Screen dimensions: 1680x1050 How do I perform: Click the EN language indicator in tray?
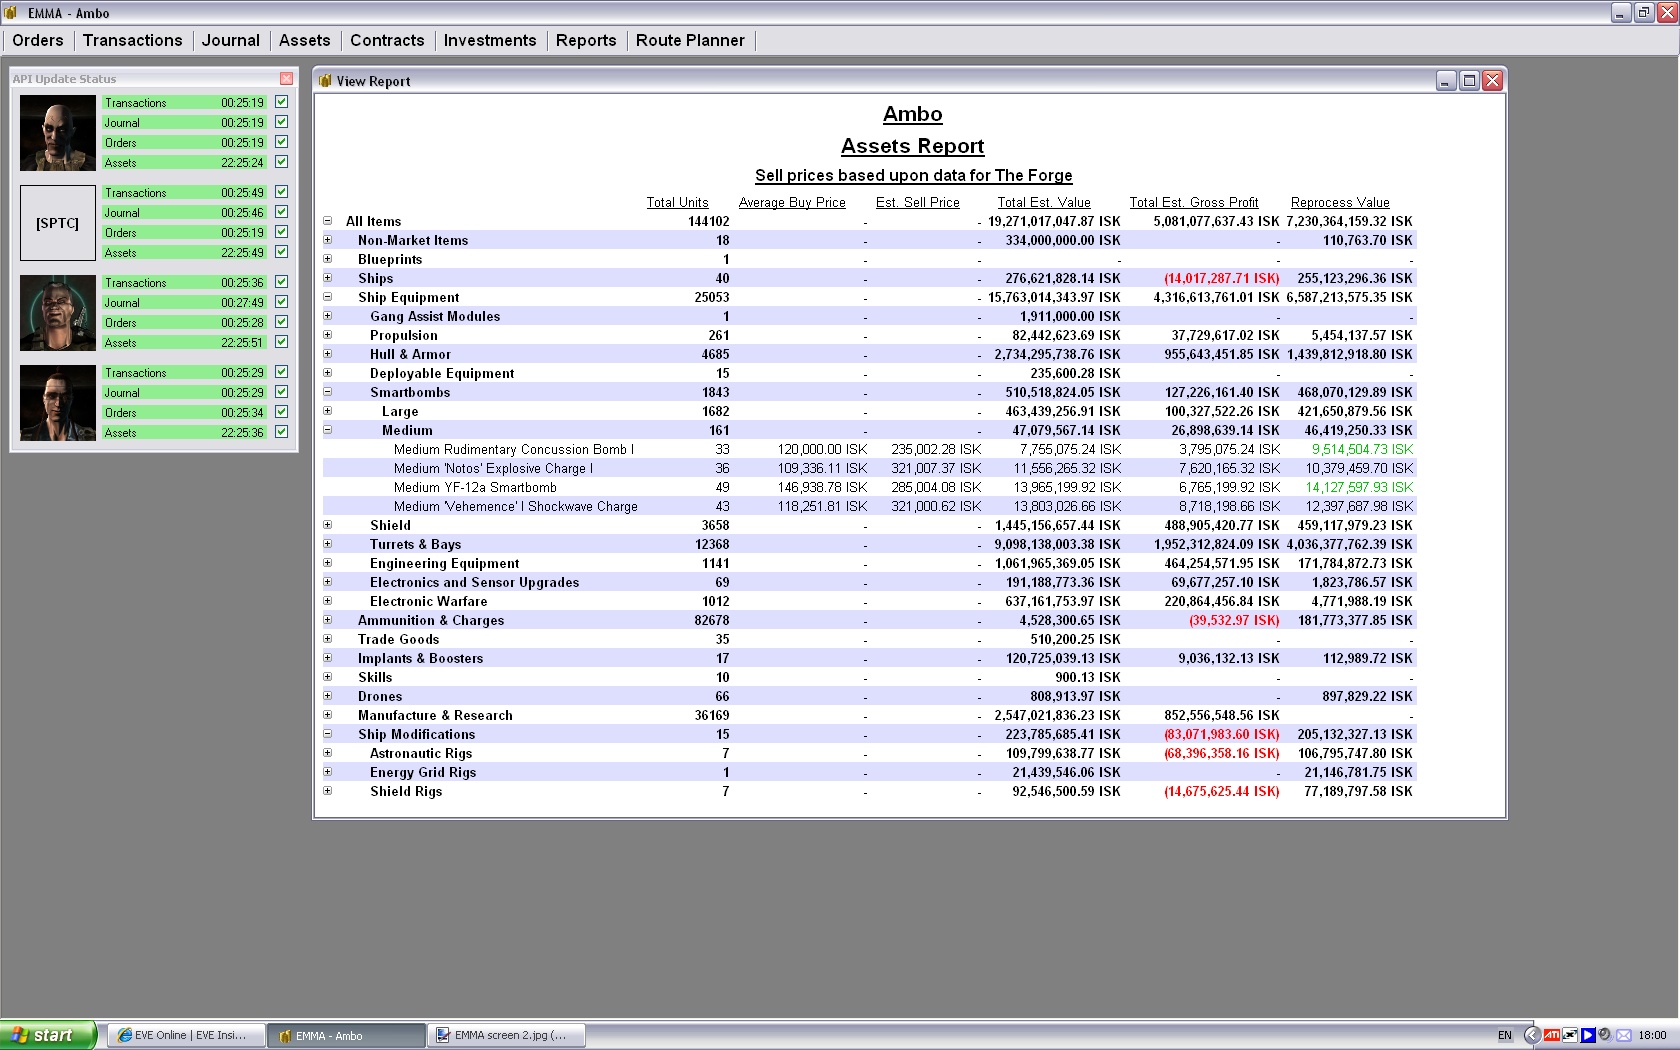[x=1505, y=1035]
